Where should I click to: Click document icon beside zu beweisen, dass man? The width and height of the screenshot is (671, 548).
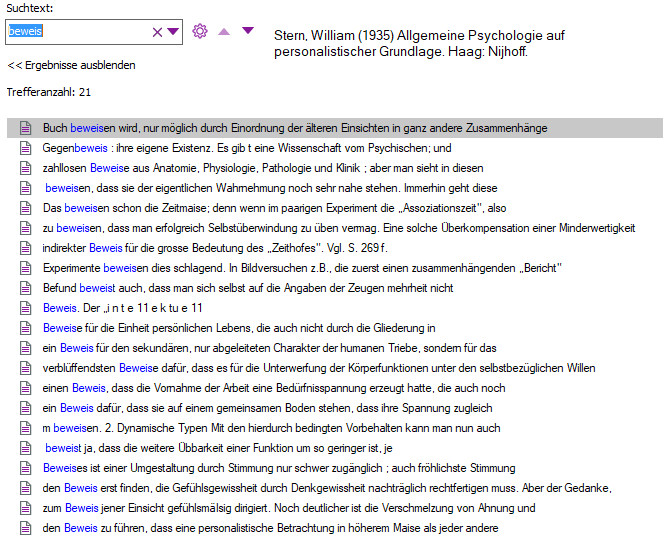click(x=26, y=228)
